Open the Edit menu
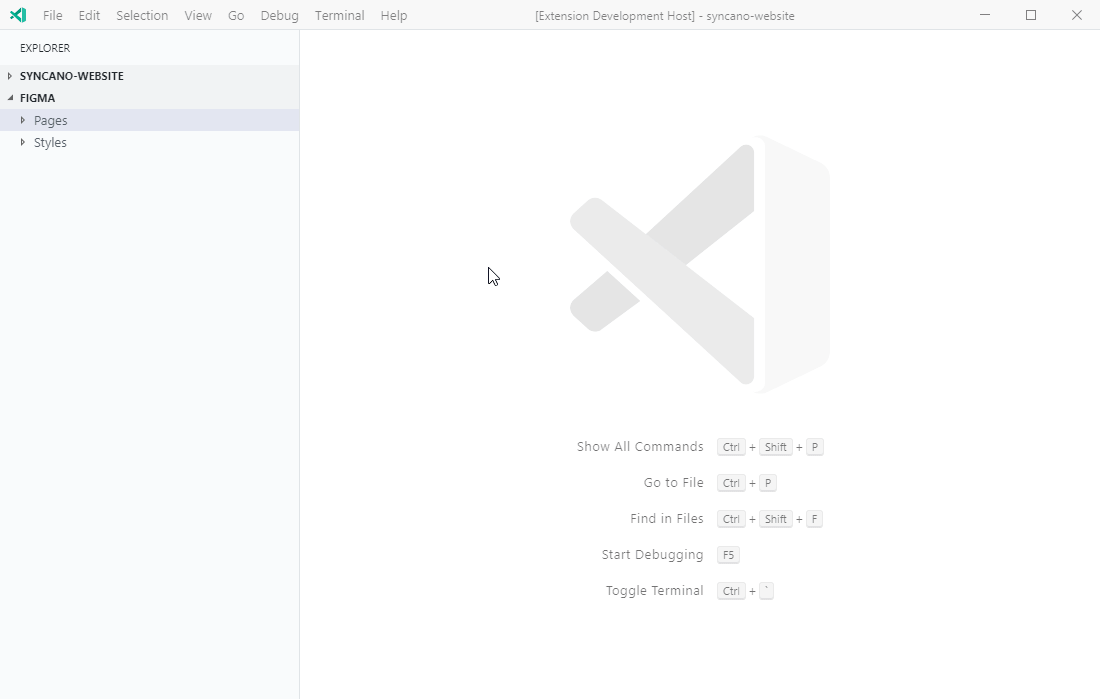This screenshot has width=1100, height=699. point(88,15)
